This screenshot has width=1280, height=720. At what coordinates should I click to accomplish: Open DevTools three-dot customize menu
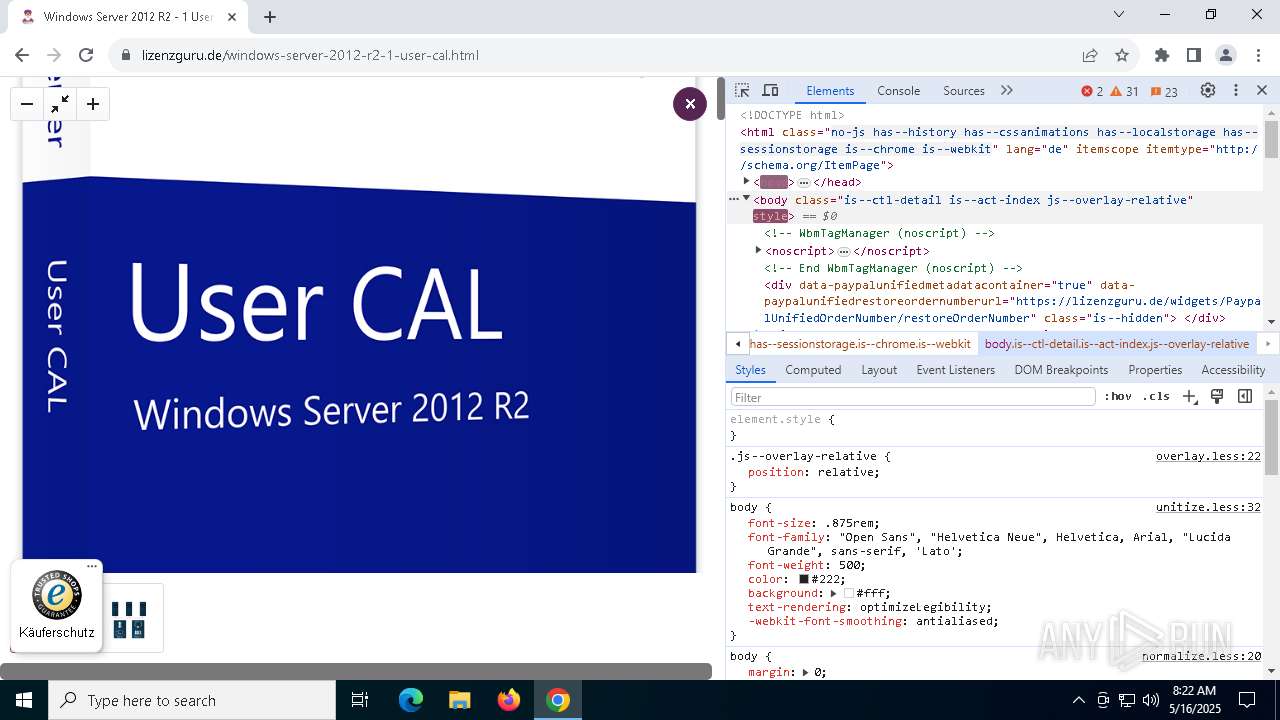pos(1236,90)
